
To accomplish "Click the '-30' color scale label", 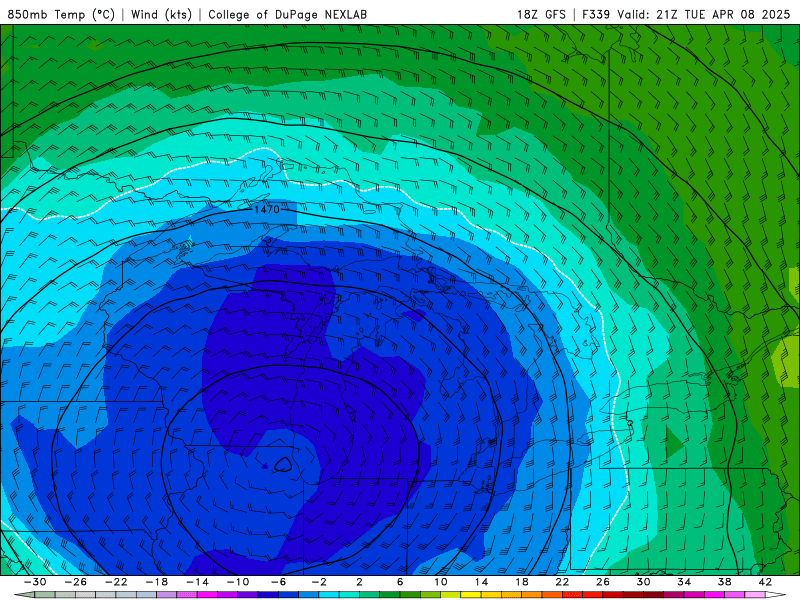I will [x=35, y=582].
